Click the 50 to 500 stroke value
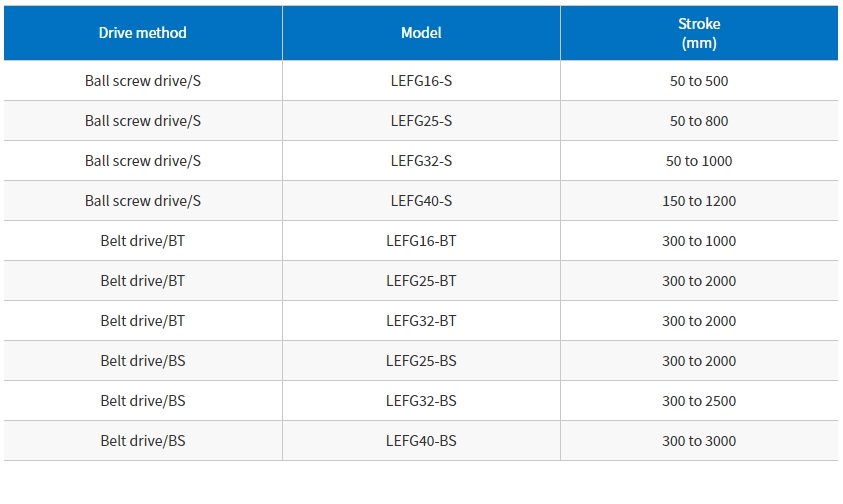 pos(699,81)
